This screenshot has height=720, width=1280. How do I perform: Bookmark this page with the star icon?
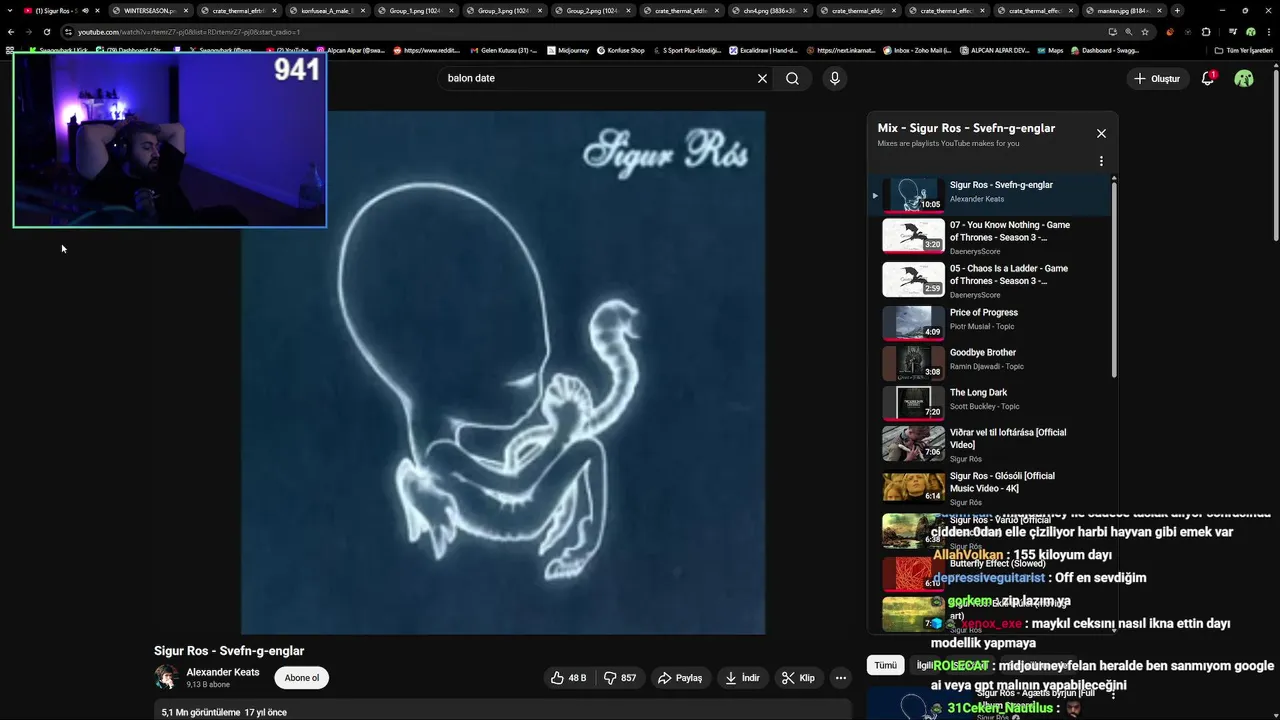(1145, 32)
